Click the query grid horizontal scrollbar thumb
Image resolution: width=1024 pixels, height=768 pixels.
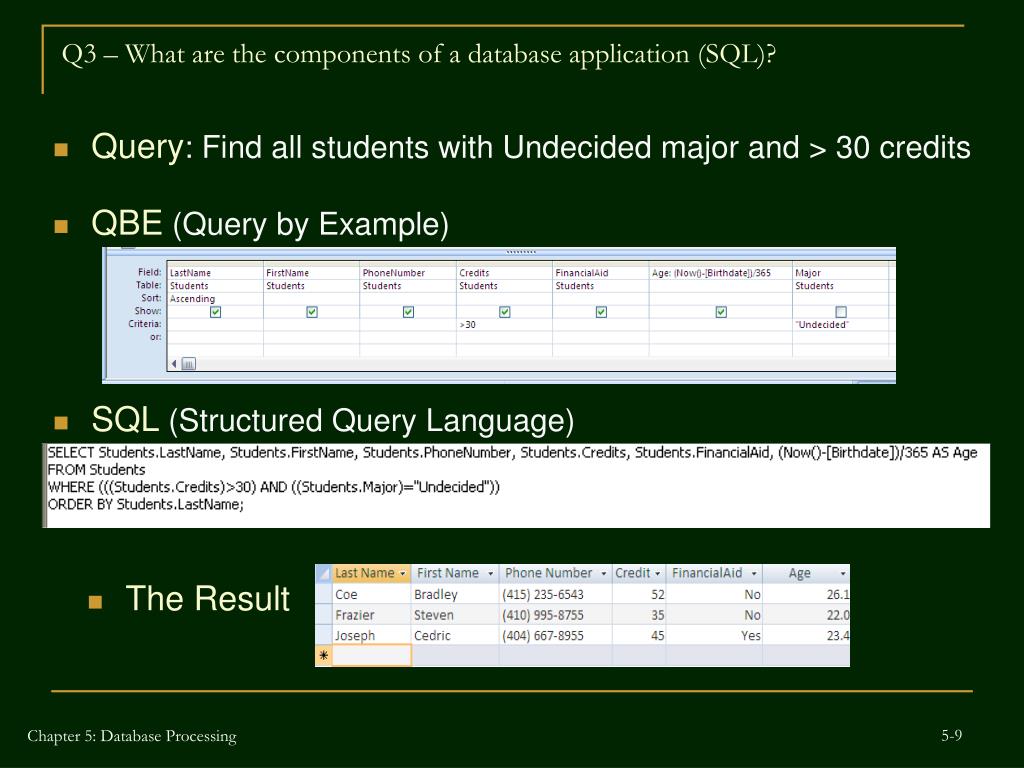coord(188,364)
